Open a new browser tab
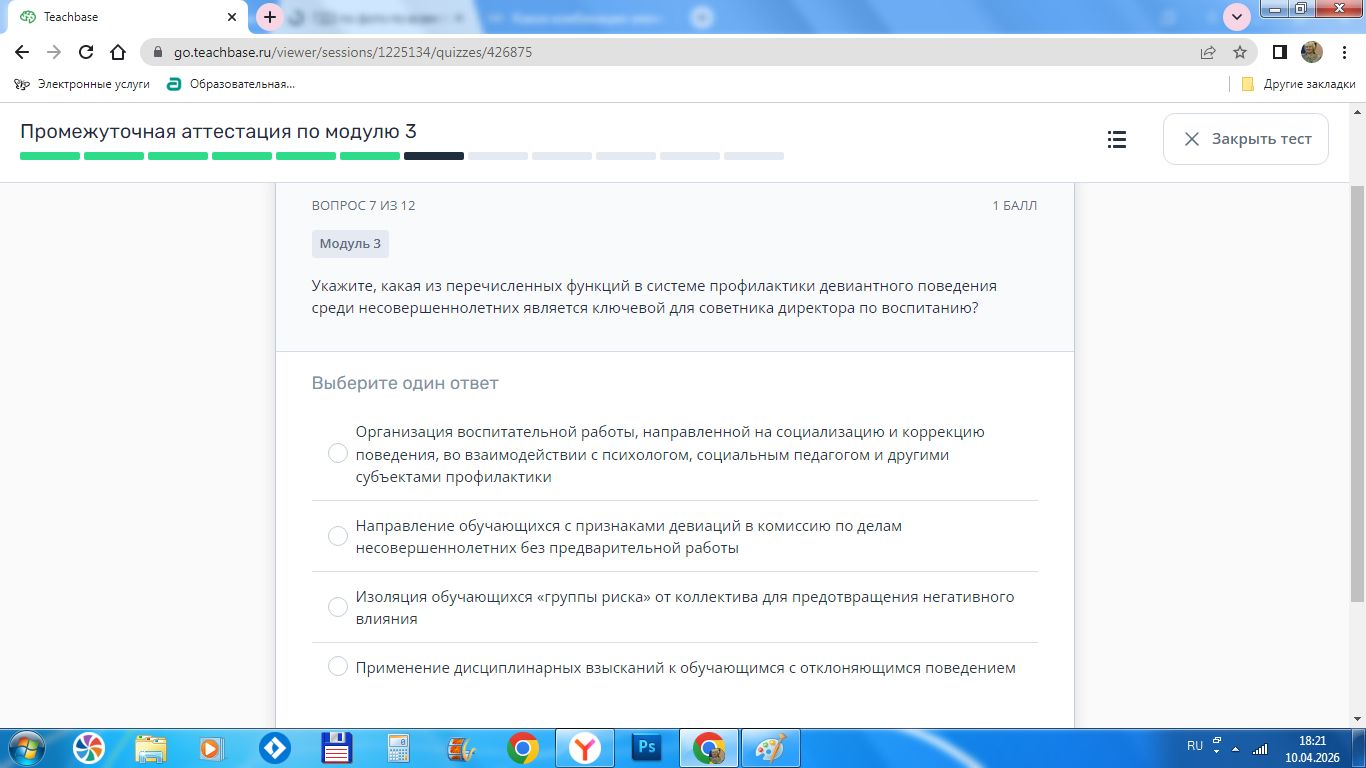Screen dimensions: 1366x768 pos(270,17)
